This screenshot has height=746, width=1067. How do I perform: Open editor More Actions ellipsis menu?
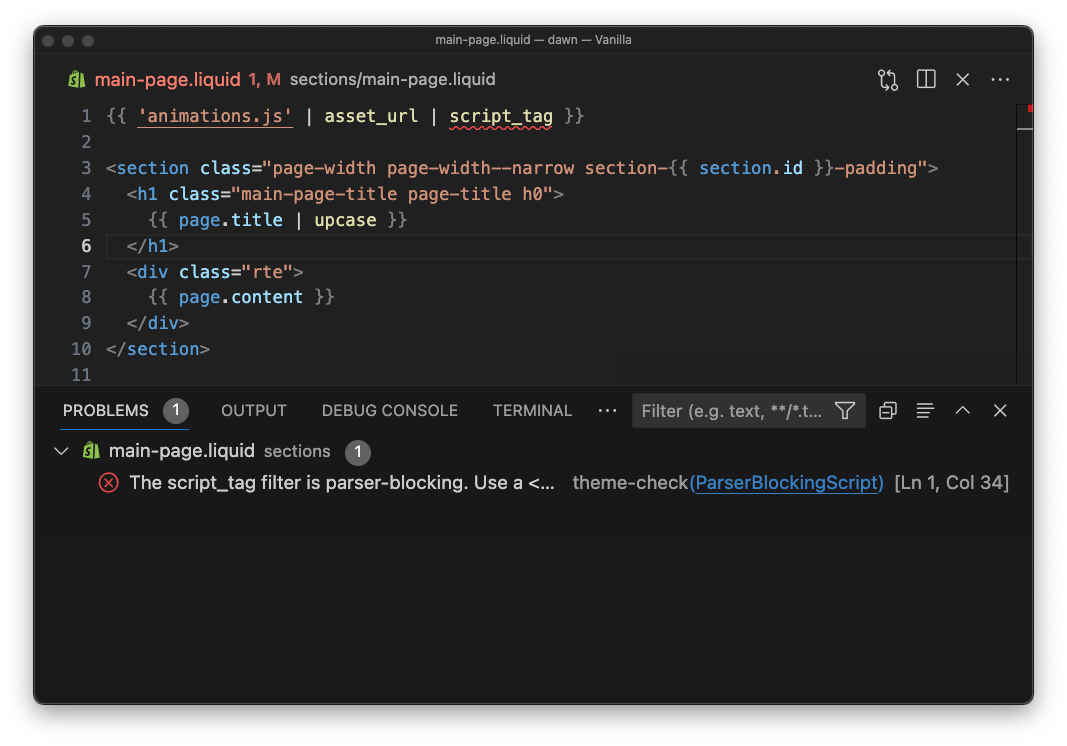(x=1000, y=80)
